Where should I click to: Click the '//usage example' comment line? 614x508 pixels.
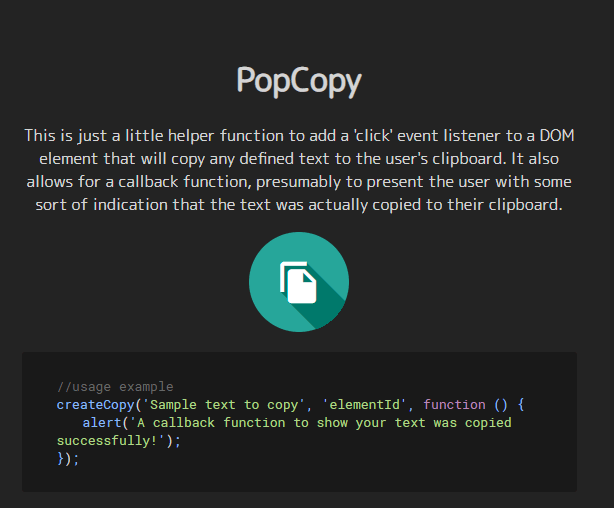pyautogui.click(x=115, y=387)
